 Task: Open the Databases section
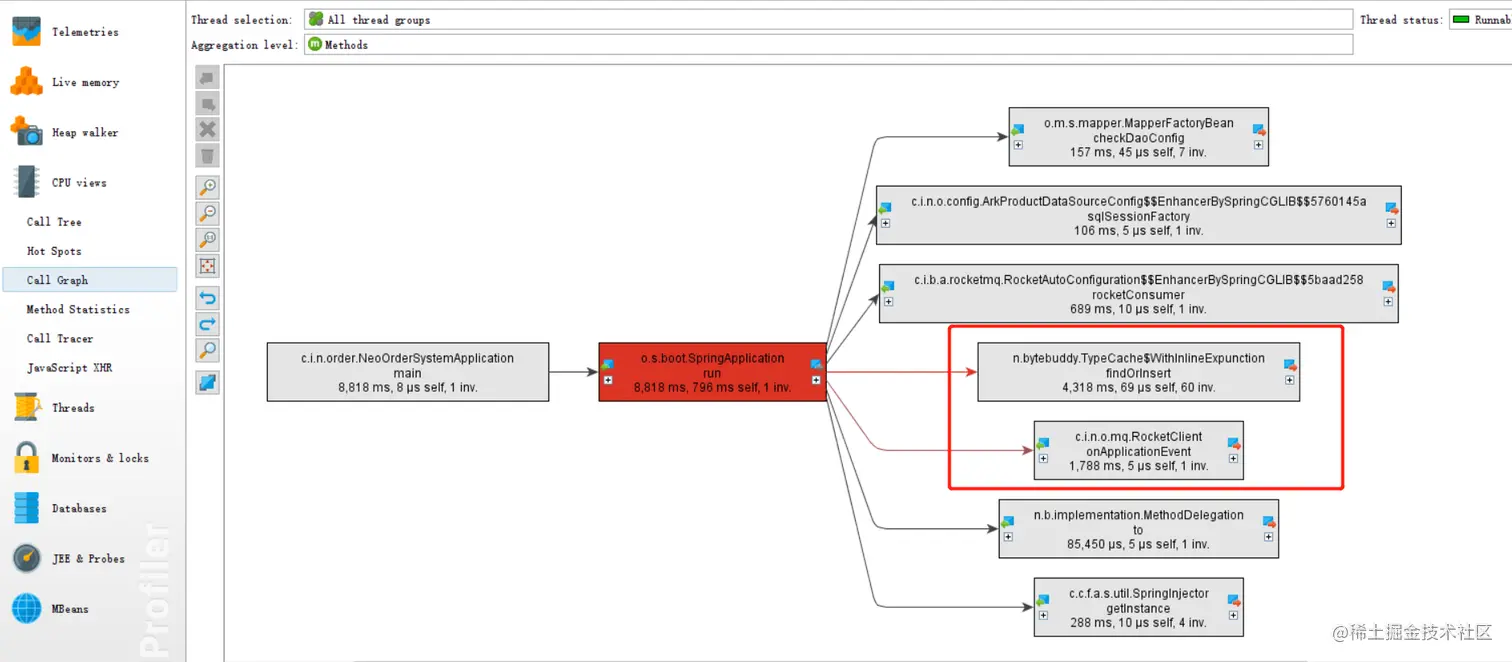pyautogui.click(x=60, y=508)
